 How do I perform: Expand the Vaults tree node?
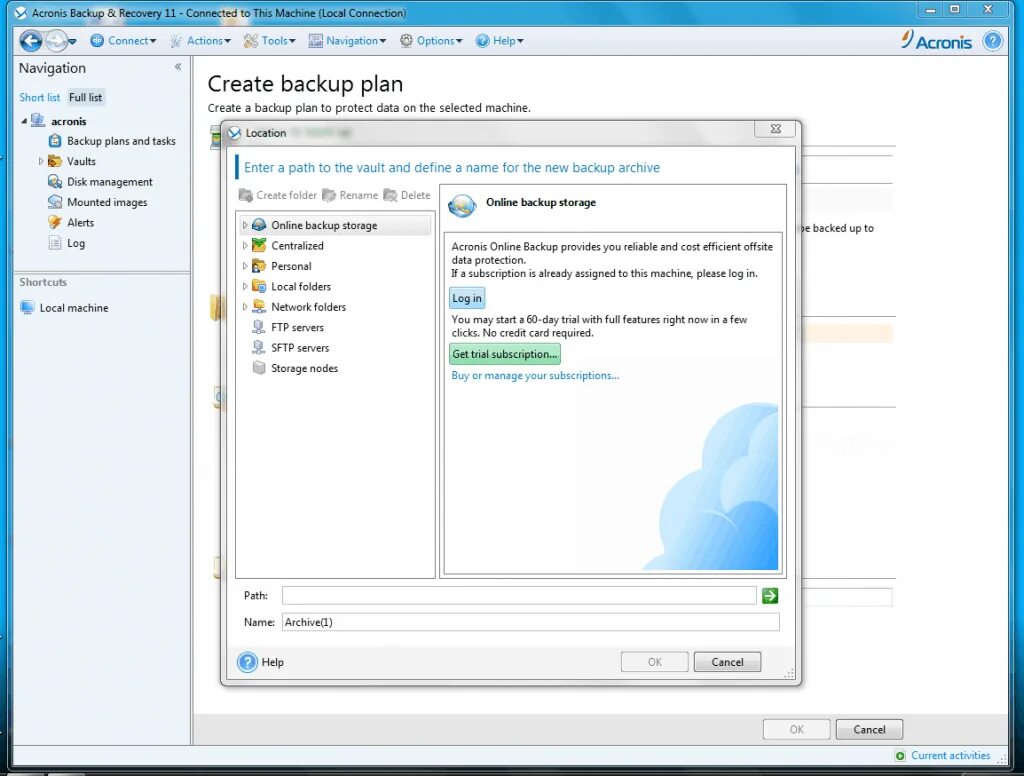40,161
